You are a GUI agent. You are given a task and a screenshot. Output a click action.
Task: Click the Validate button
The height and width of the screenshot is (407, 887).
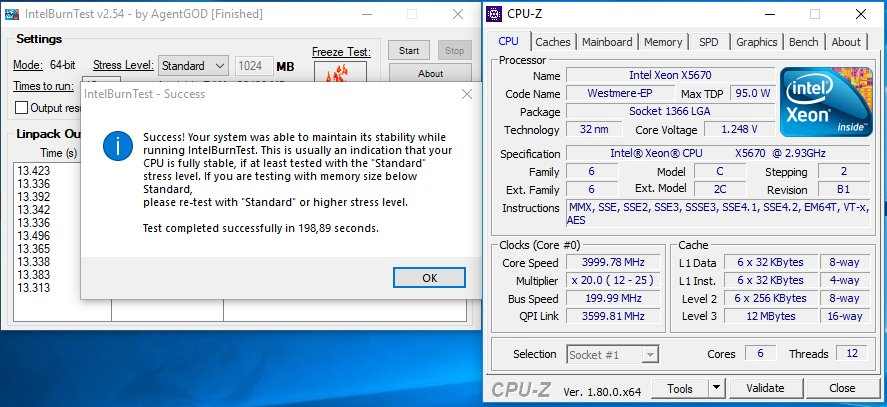765,388
